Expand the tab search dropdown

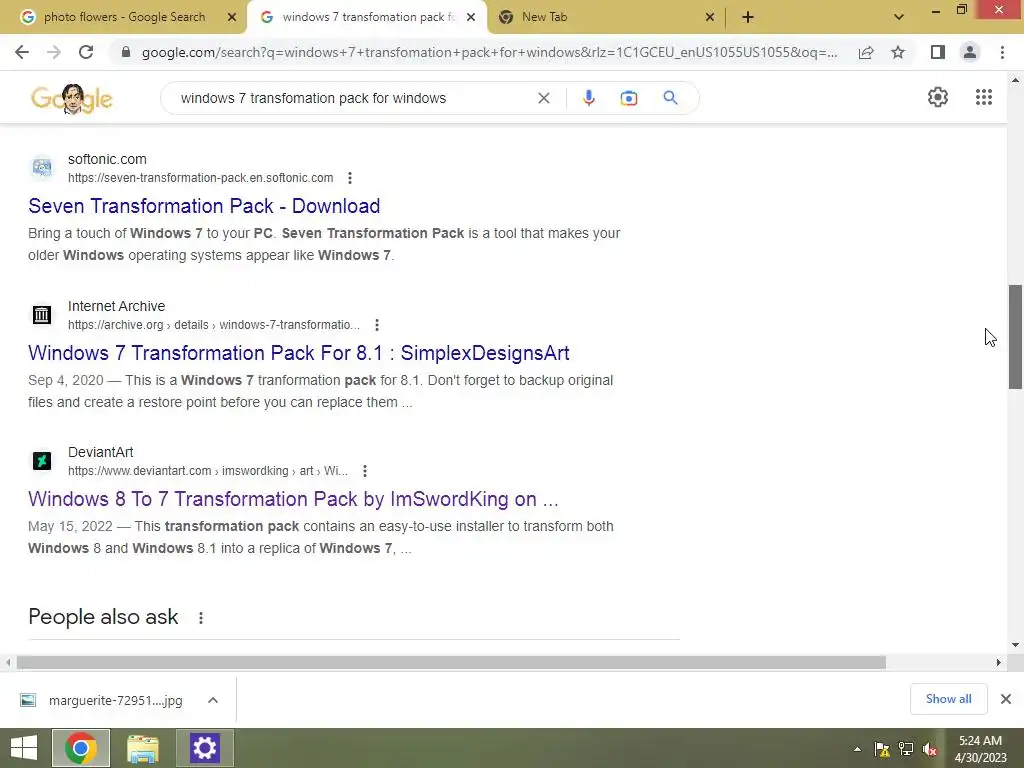point(899,17)
